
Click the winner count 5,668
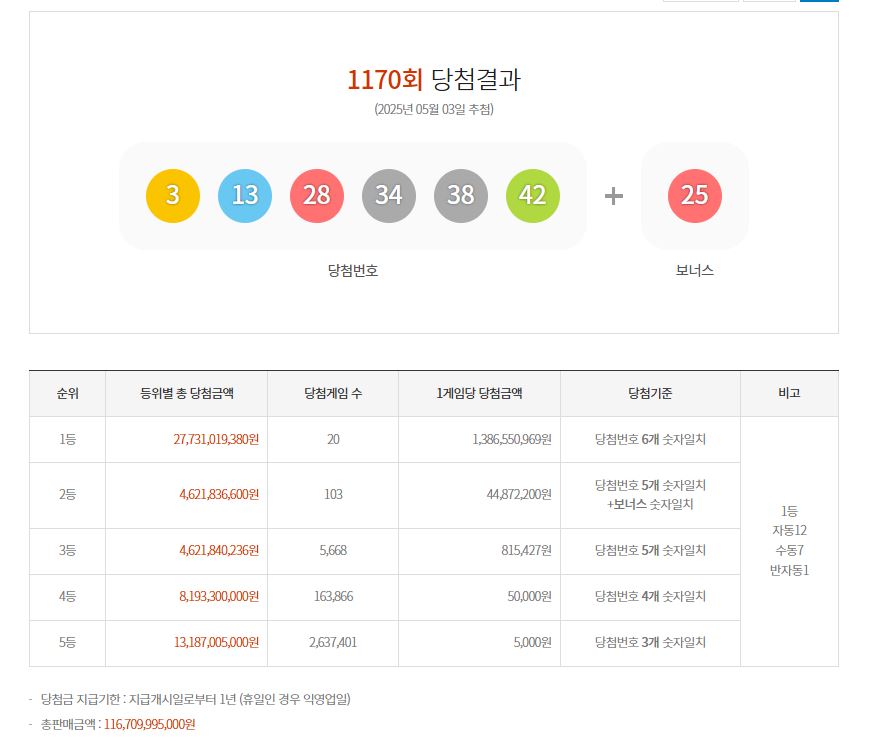point(333,550)
